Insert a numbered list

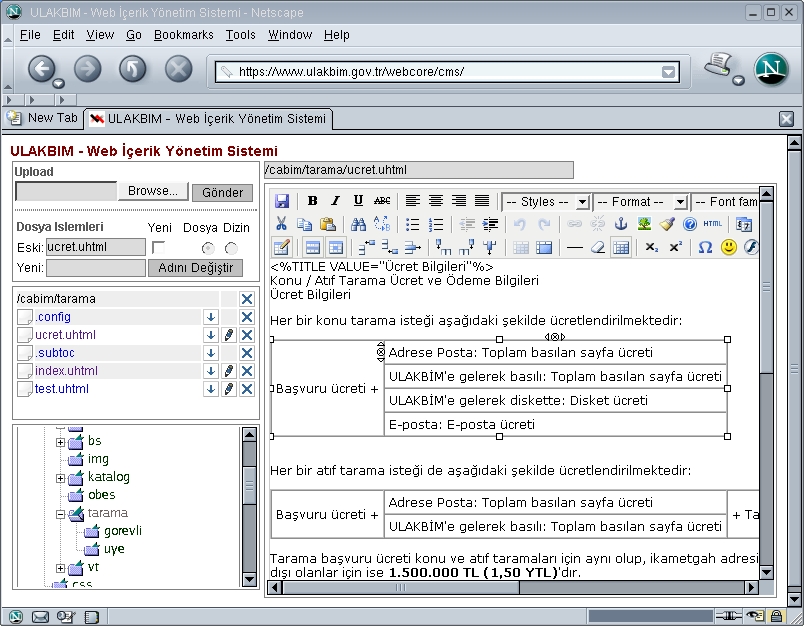point(436,224)
